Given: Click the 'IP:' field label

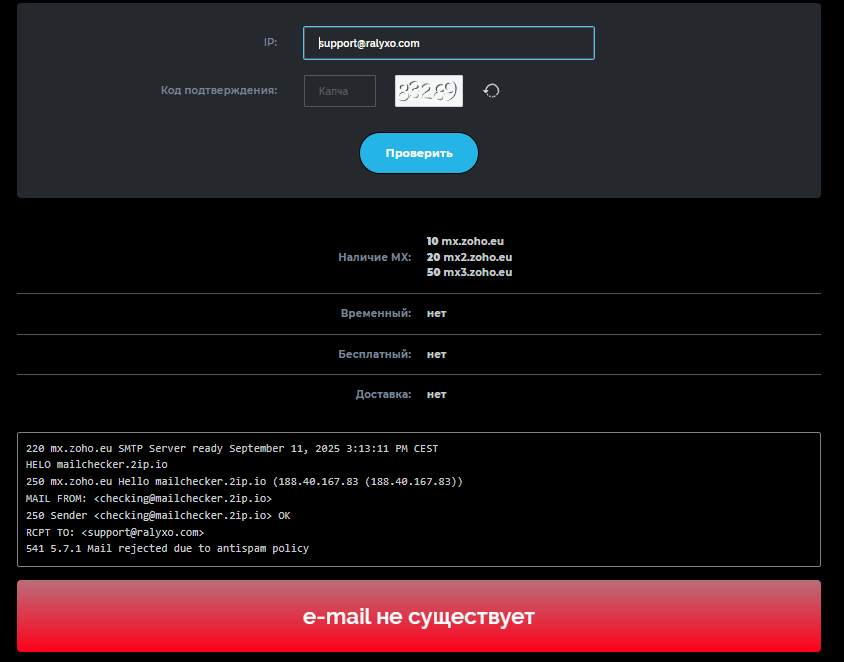Looking at the screenshot, I should [270, 42].
